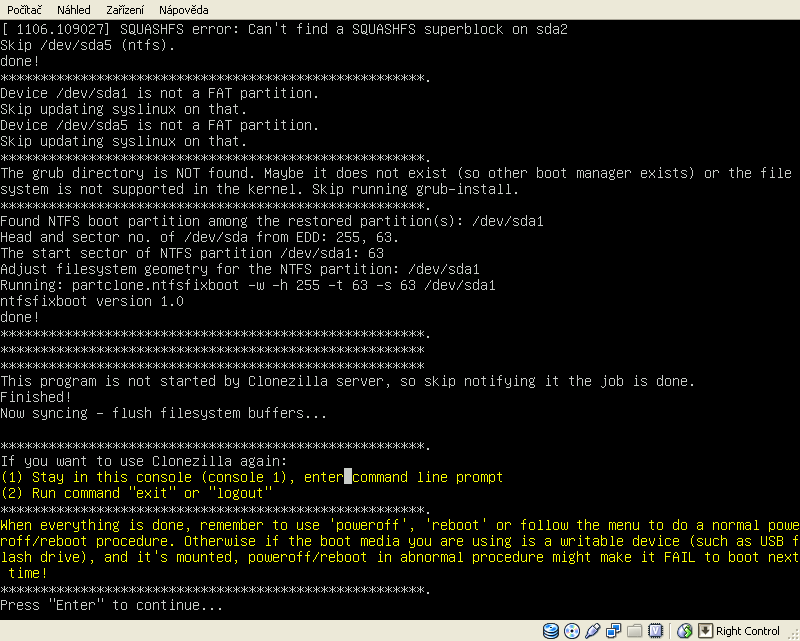Click the yellow 'Run command "exit"' line
Viewport: 800px width, 641px height.
pyautogui.click(x=136, y=493)
